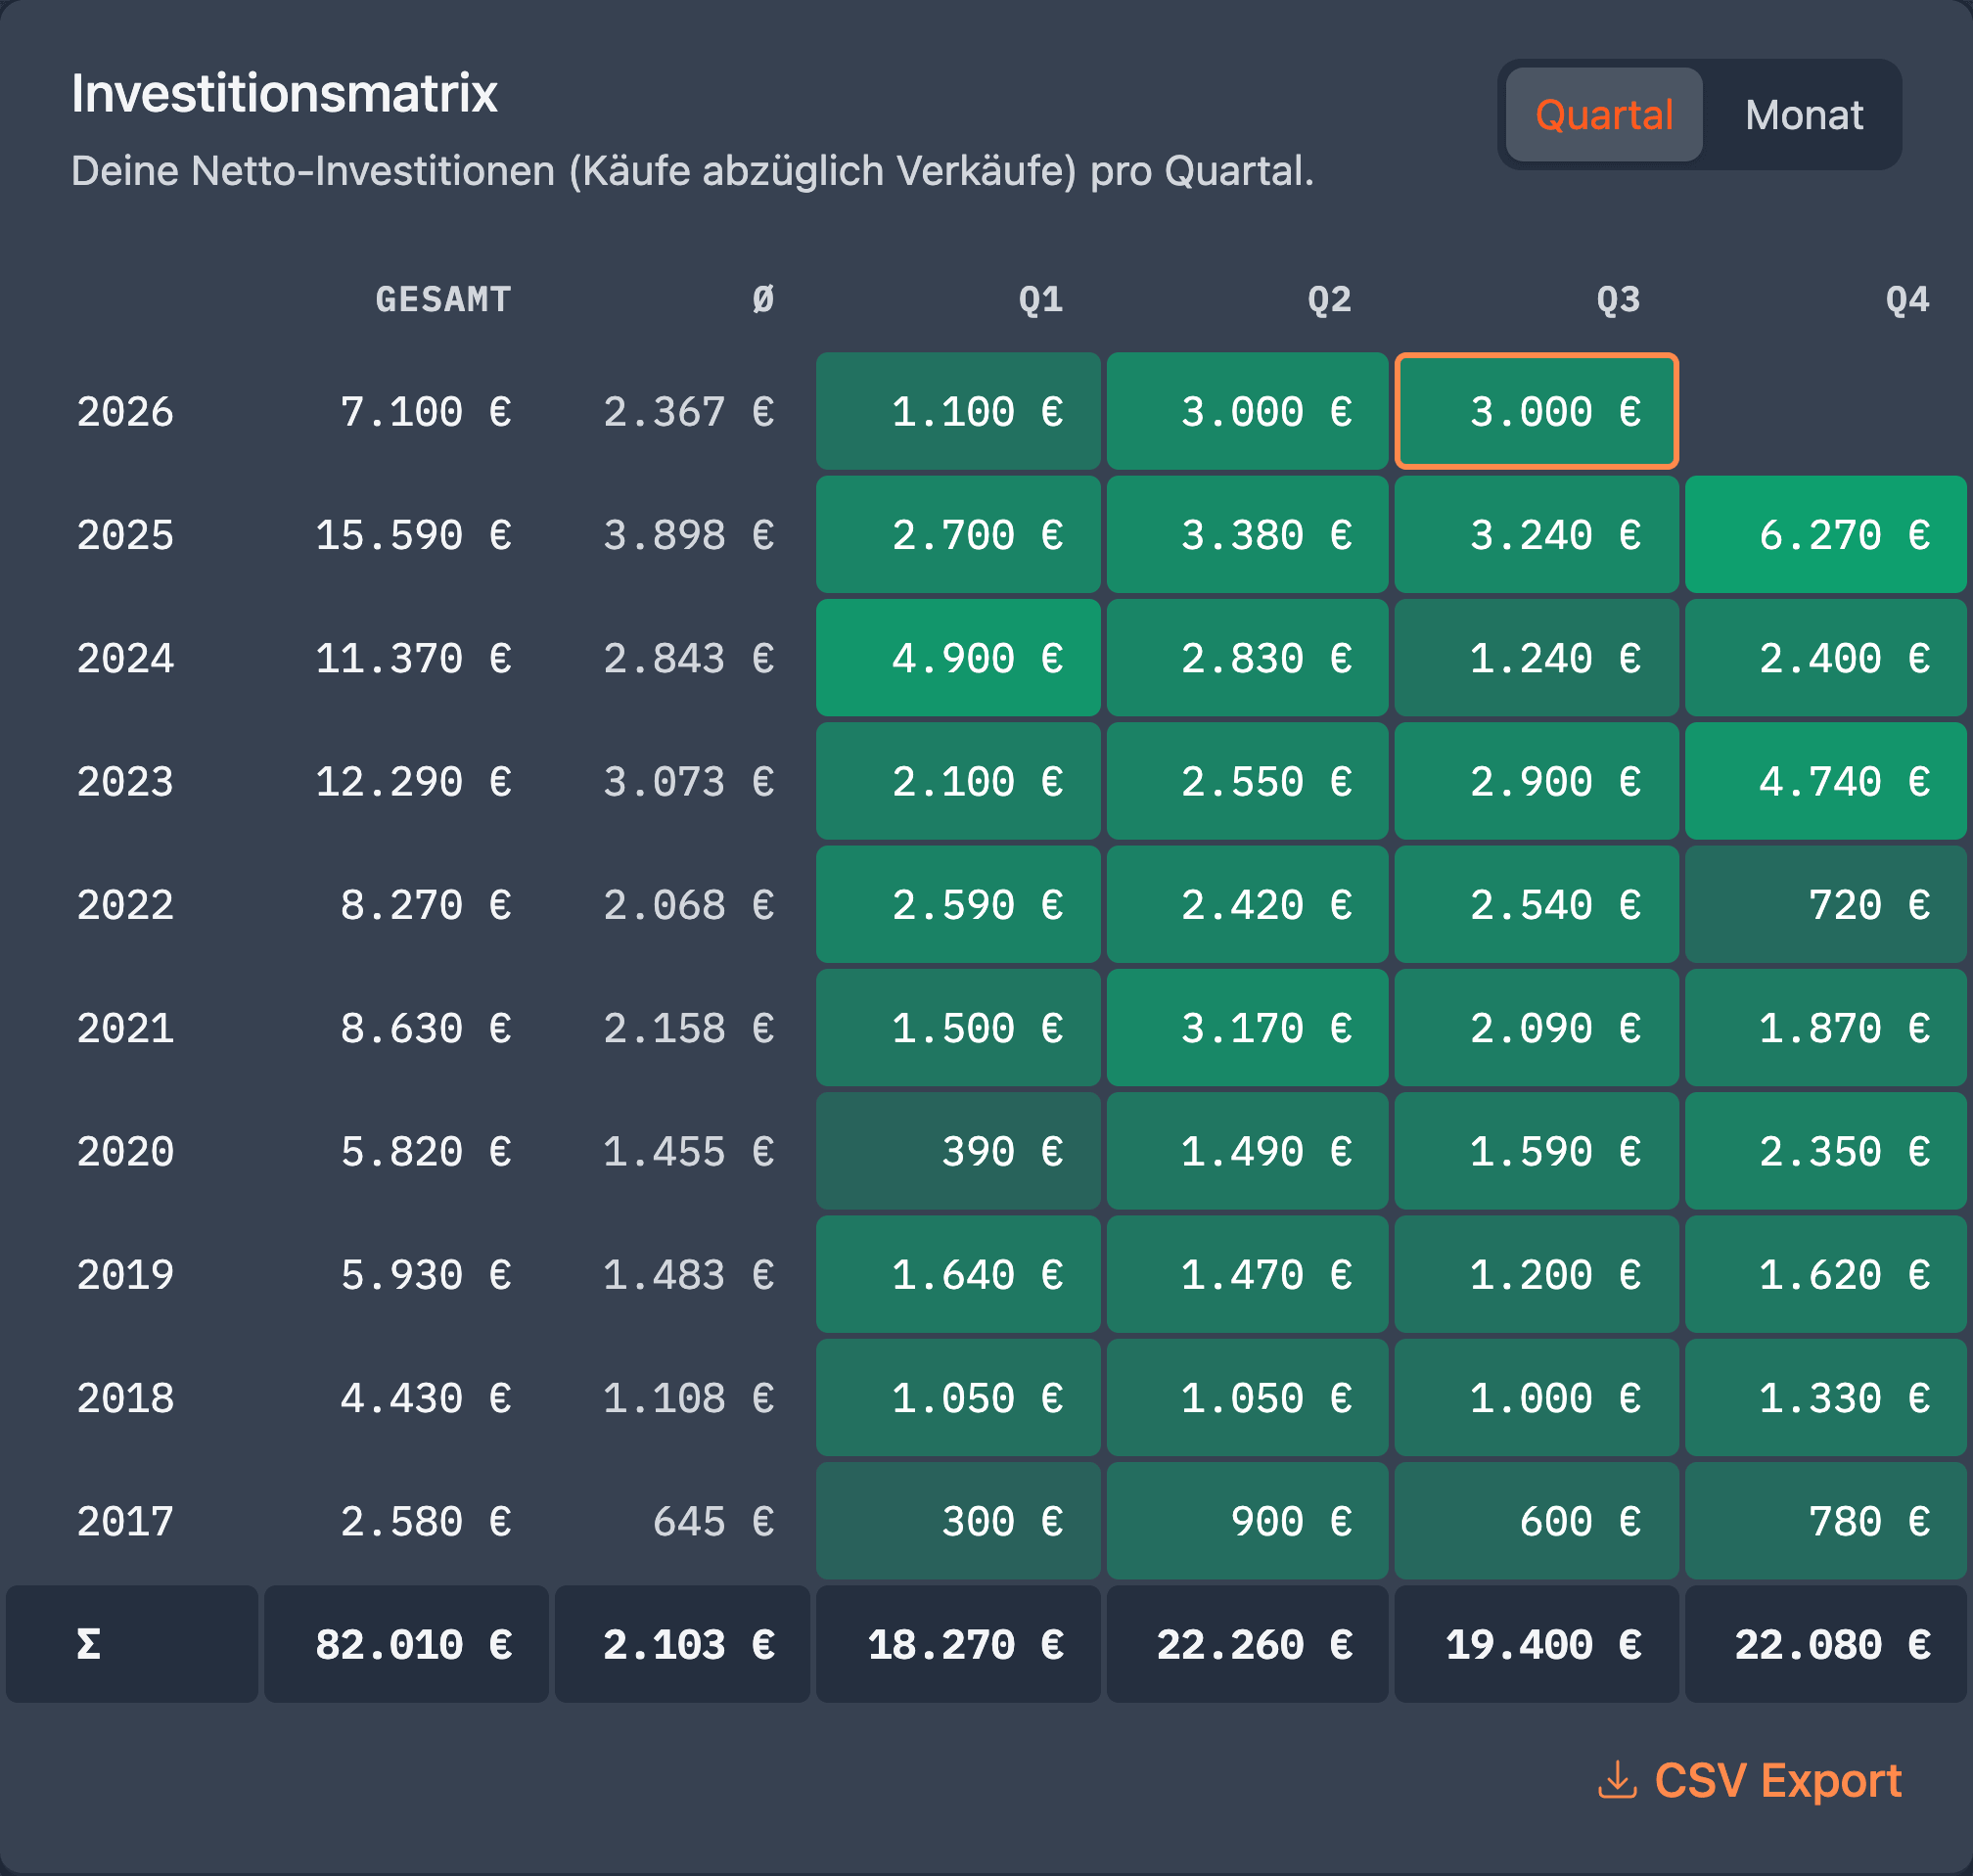Click the Q4 column header

pos(1907,299)
